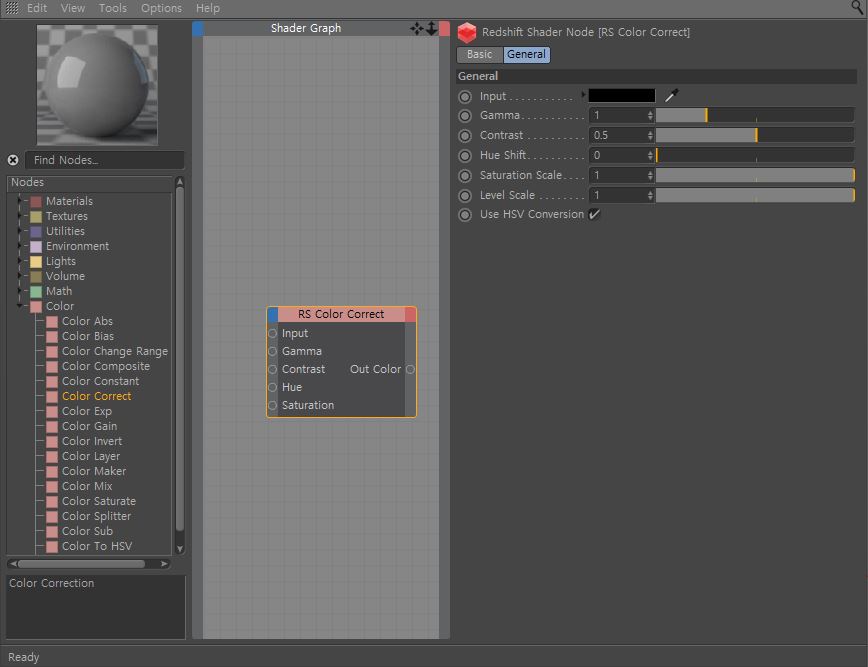
Task: Click the red Redshift cube icon
Action: coord(467,32)
